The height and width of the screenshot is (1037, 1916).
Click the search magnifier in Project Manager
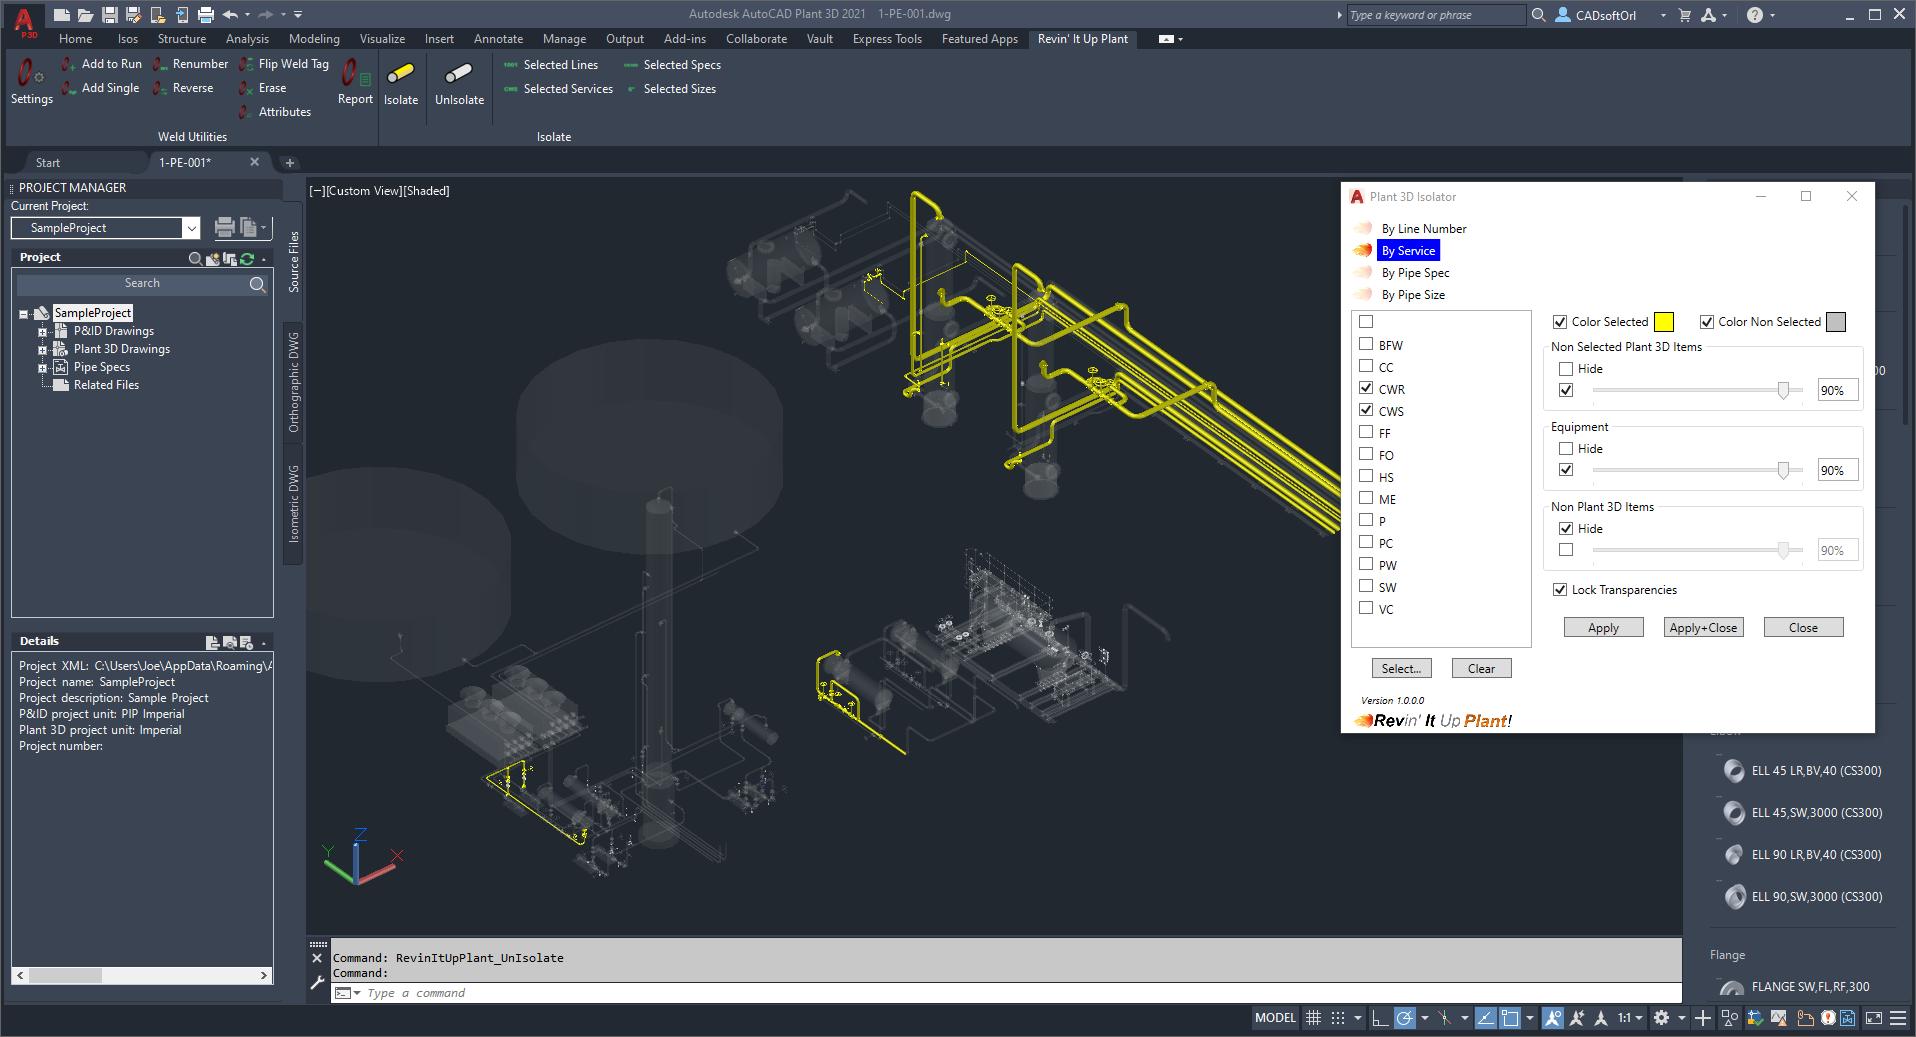(x=257, y=284)
